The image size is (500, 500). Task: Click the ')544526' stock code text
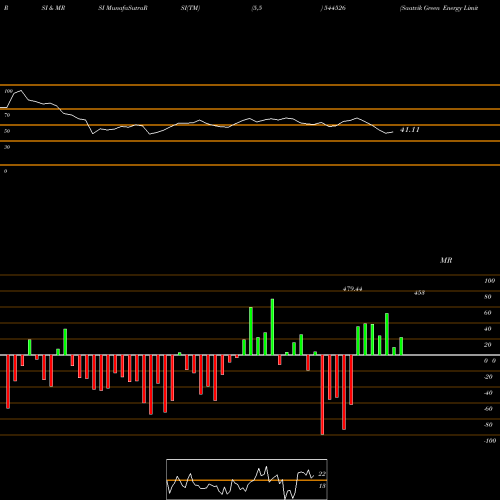pos(333,8)
